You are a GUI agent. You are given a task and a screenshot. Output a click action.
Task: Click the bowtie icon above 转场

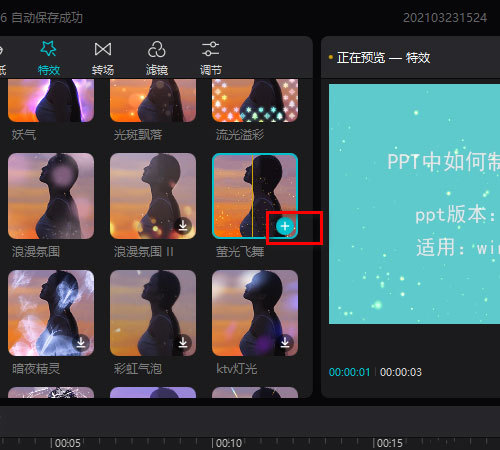point(103,49)
